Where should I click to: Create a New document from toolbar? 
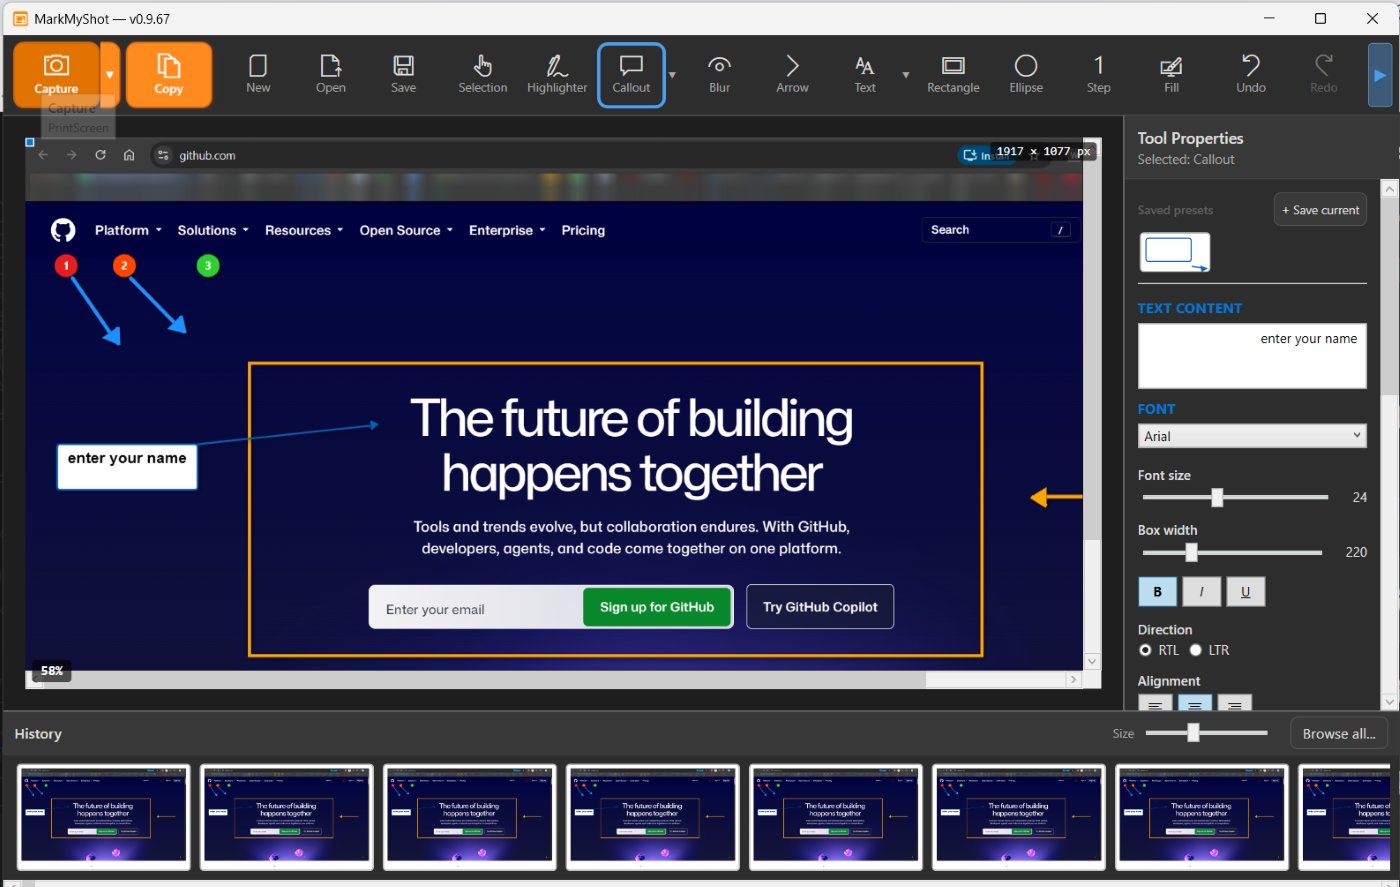[x=258, y=74]
